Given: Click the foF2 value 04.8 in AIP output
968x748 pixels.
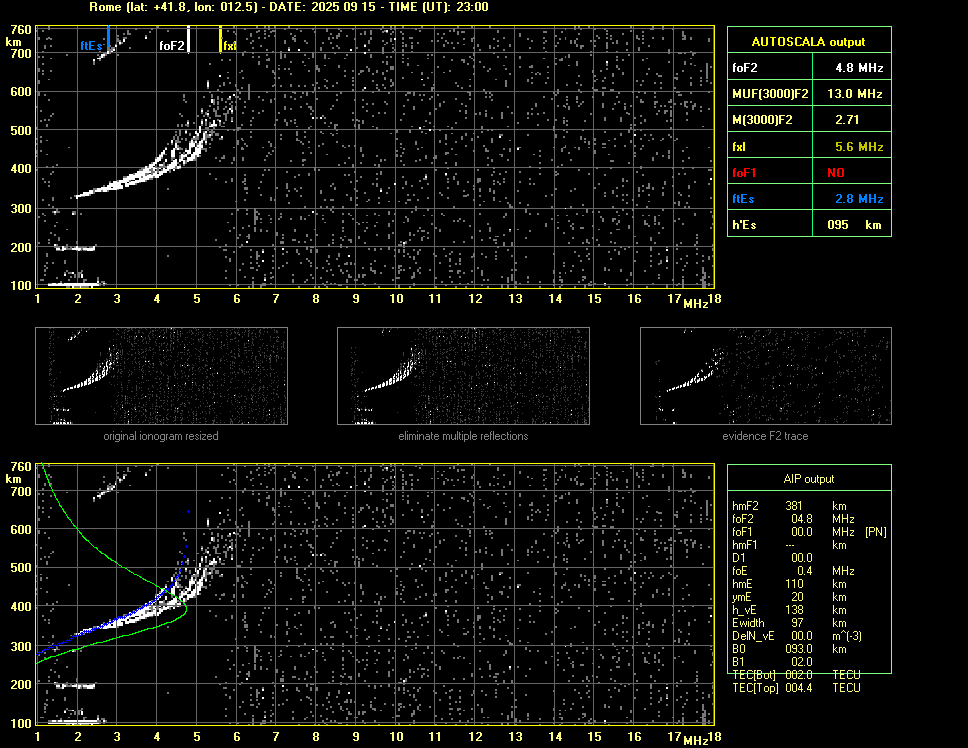Looking at the screenshot, I should point(802,519).
